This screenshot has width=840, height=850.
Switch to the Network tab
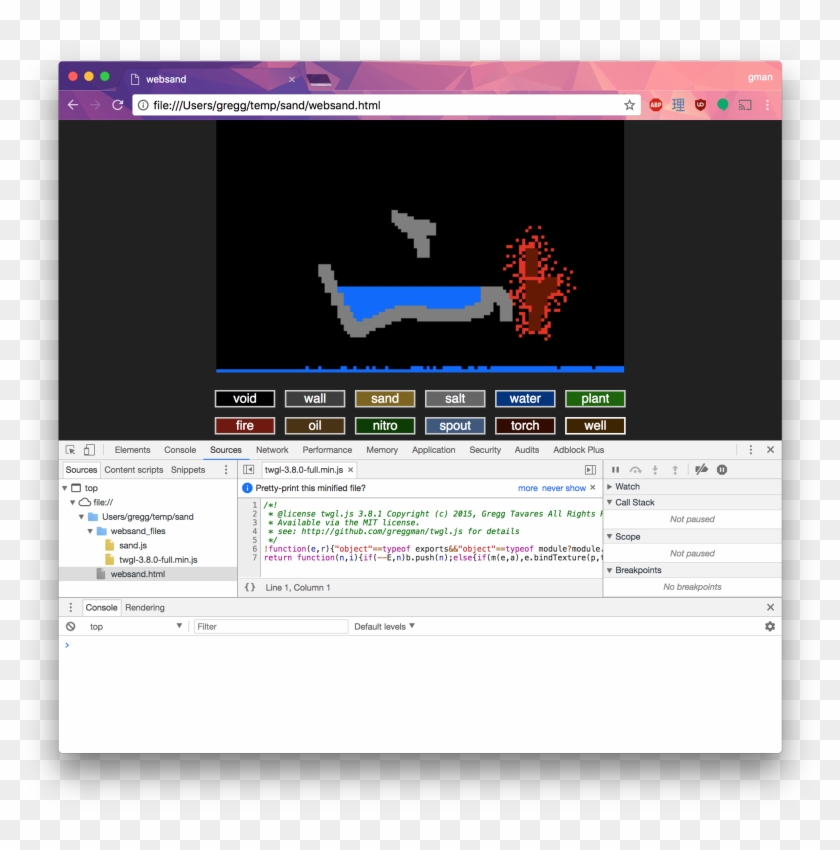[x=272, y=450]
